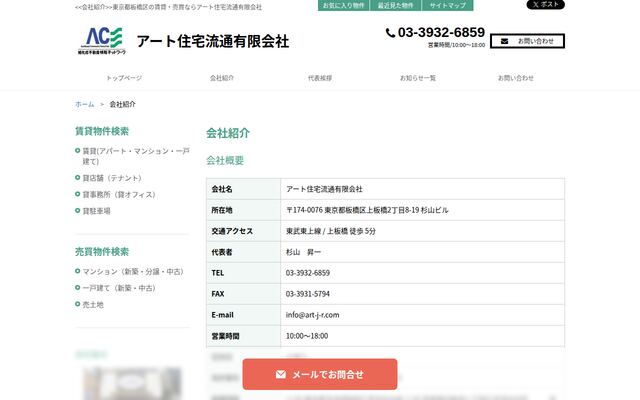Screen dimensions: 640x400
Task: Open 最近見た物件 header tab
Action: 395,5
